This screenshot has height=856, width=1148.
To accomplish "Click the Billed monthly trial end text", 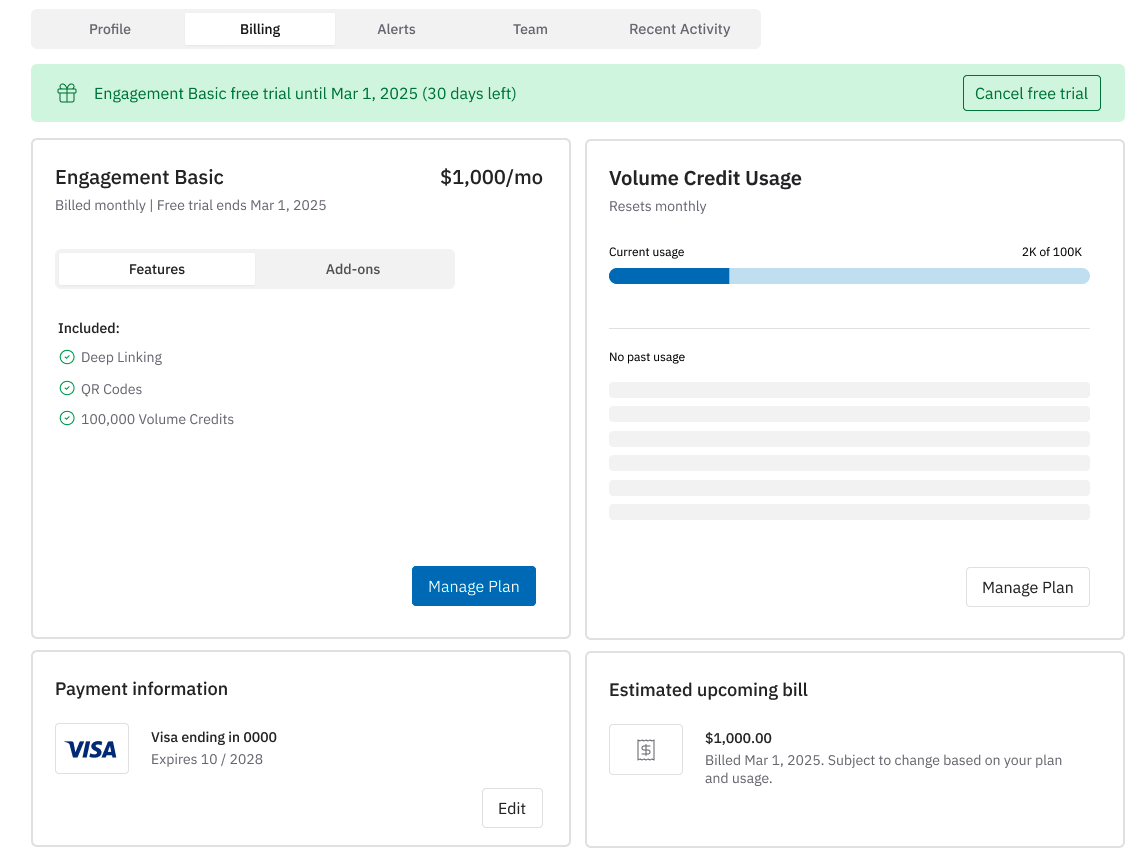I will 190,206.
